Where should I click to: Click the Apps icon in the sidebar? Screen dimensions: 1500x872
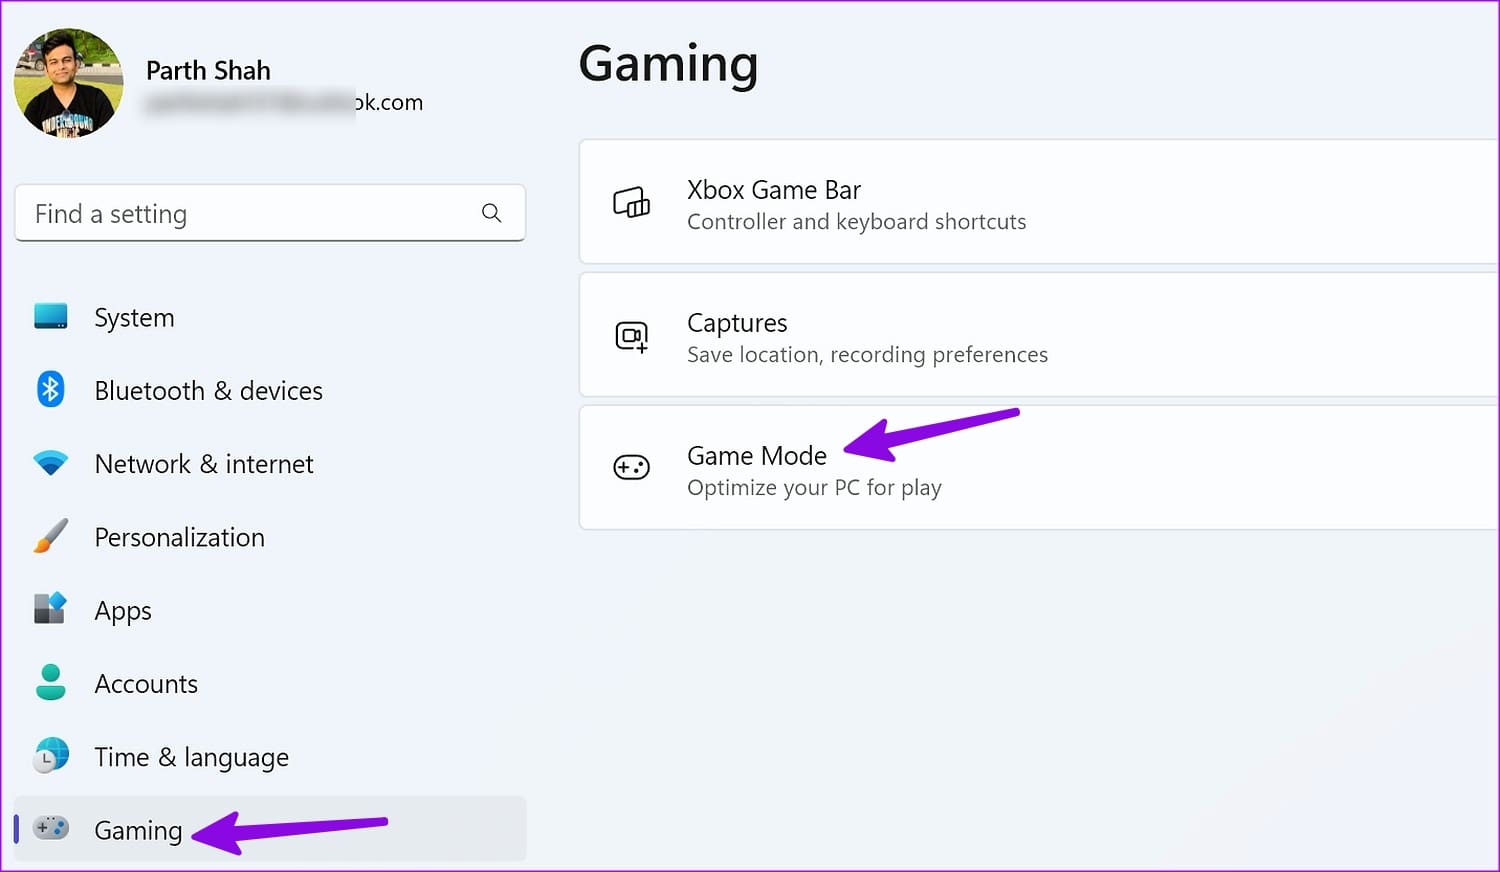(50, 609)
